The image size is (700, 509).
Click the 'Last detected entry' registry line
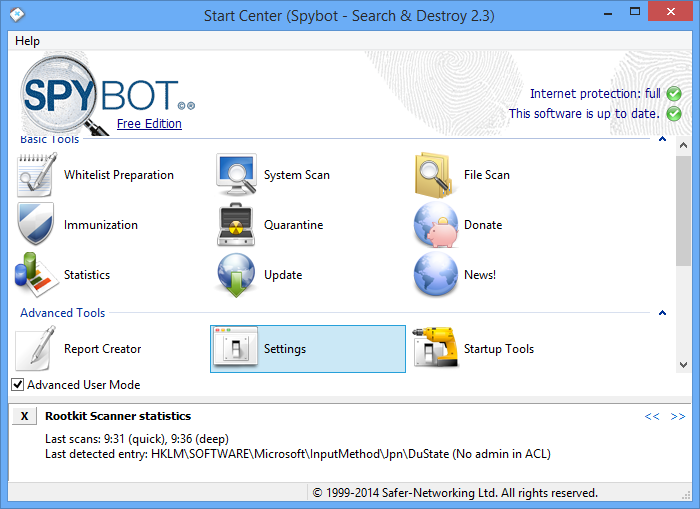[298, 454]
